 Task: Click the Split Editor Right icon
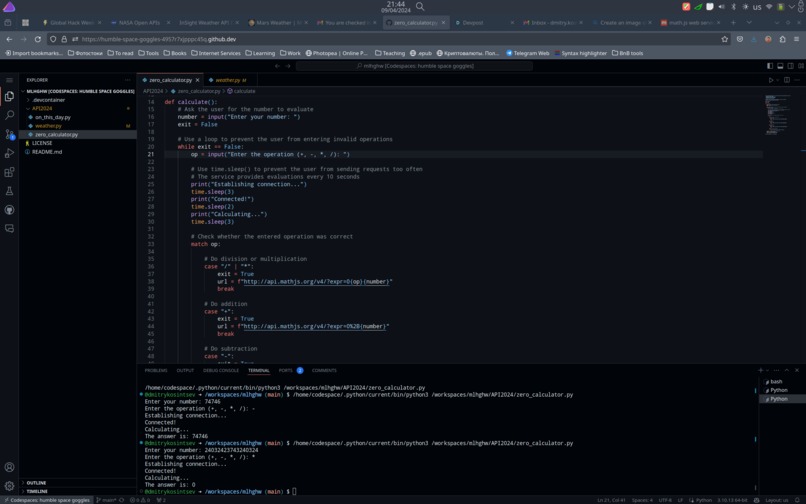pyautogui.click(x=787, y=80)
